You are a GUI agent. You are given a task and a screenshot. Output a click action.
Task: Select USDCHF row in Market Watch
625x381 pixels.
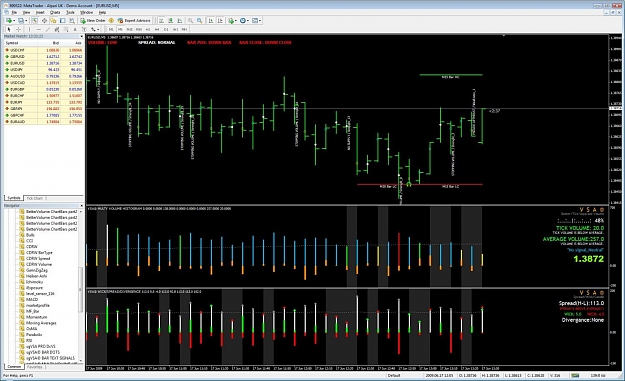[44, 50]
